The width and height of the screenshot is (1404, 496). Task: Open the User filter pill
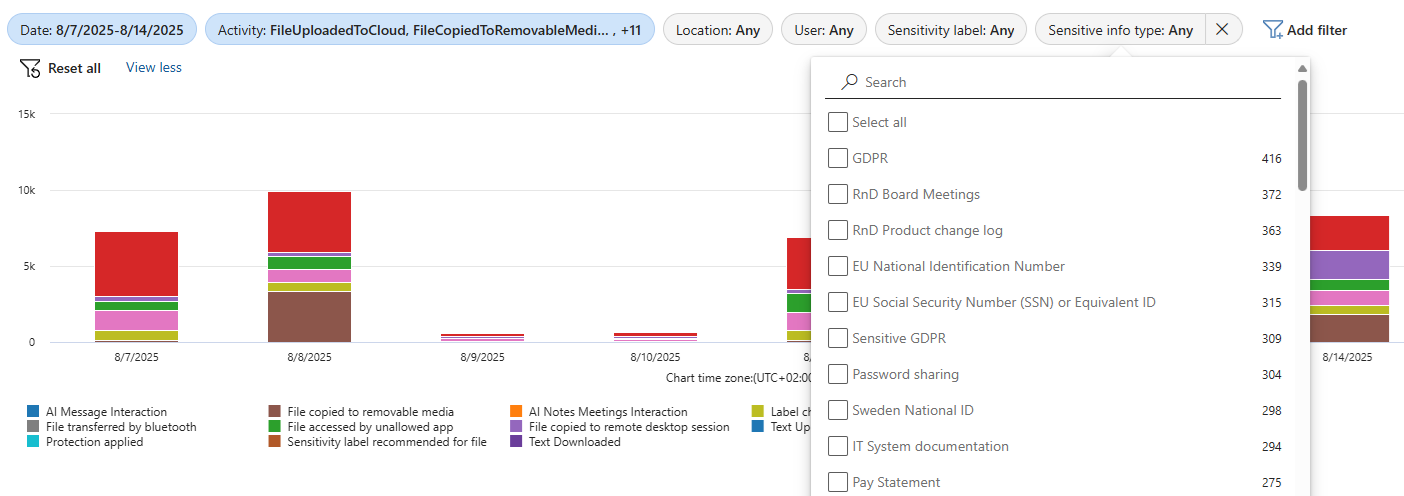tap(824, 30)
